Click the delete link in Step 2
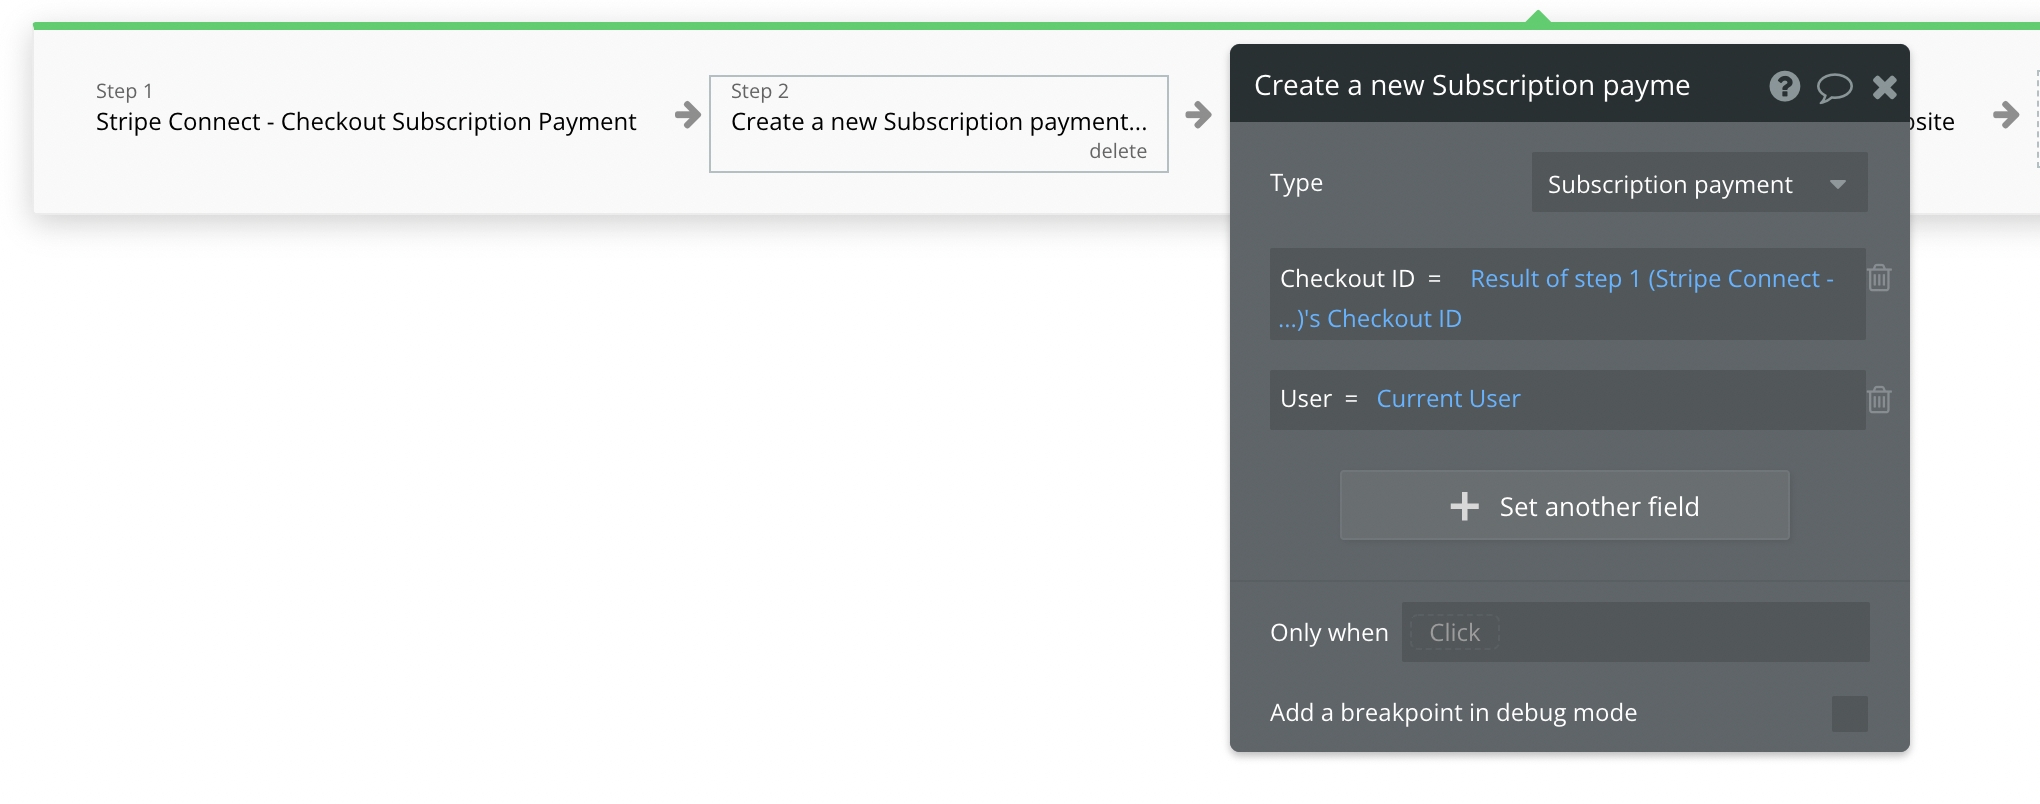Viewport: 2040px width, 804px height. [1117, 151]
